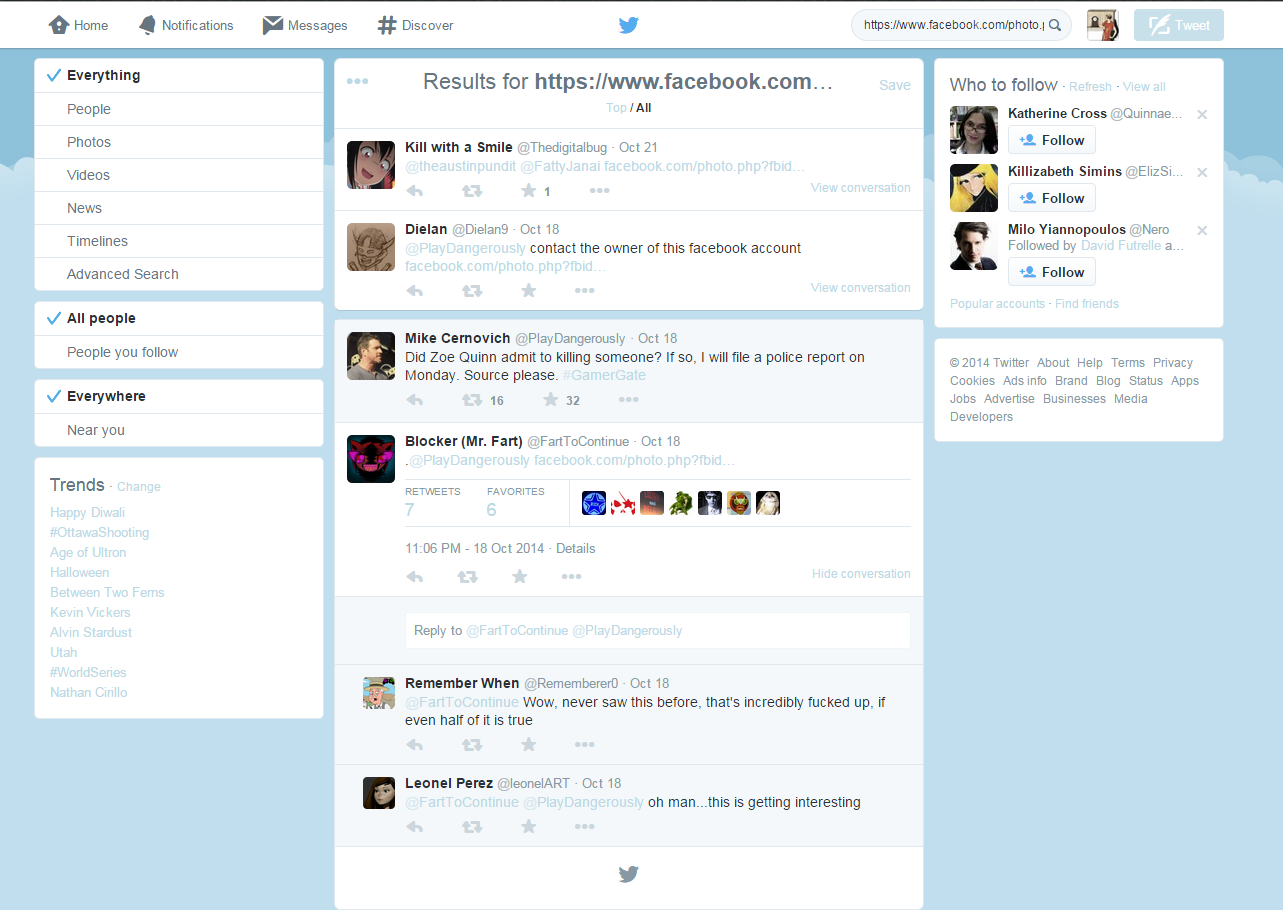Dismiss Katherine Cross follow suggestion
The height and width of the screenshot is (910, 1283).
click(x=1202, y=115)
